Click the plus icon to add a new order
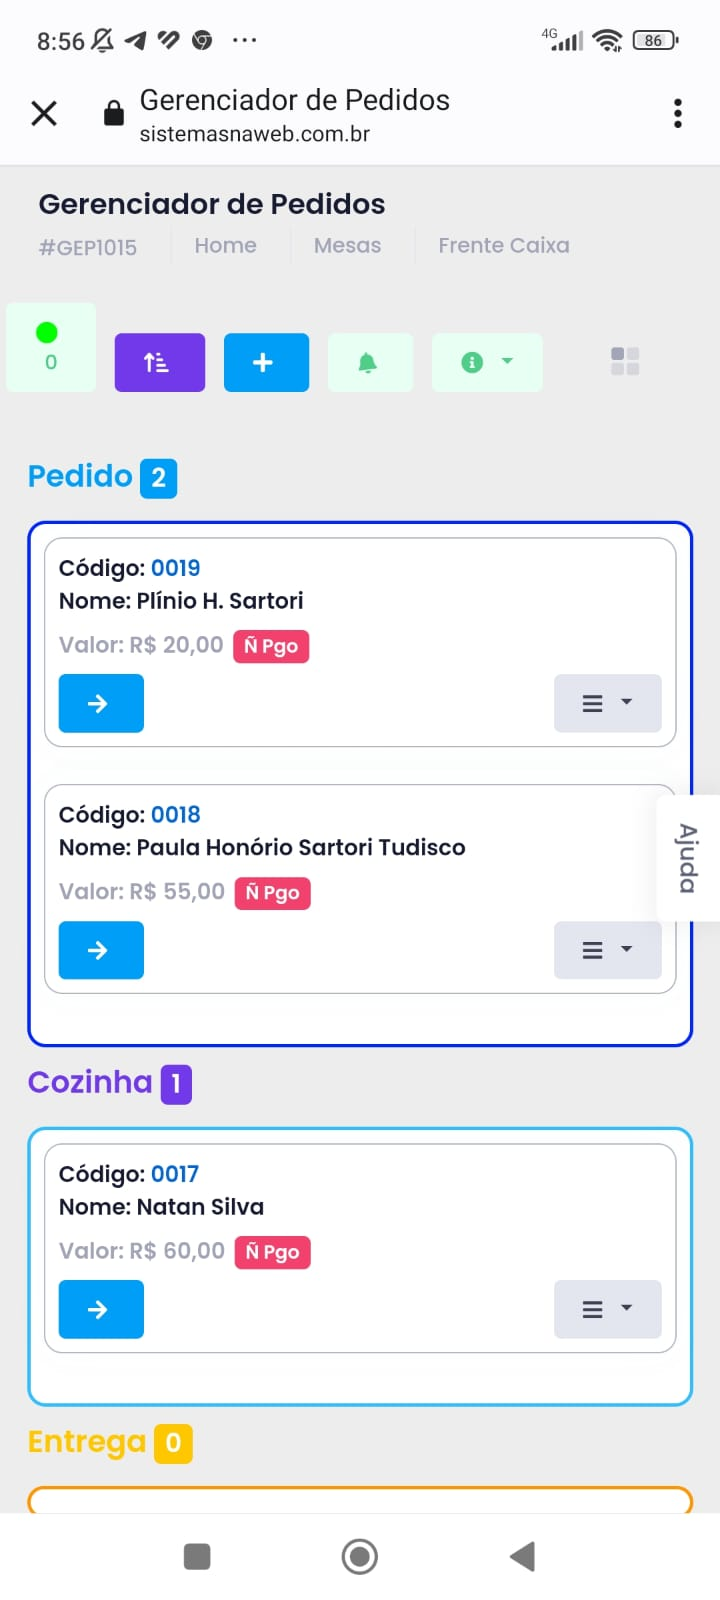 point(266,362)
